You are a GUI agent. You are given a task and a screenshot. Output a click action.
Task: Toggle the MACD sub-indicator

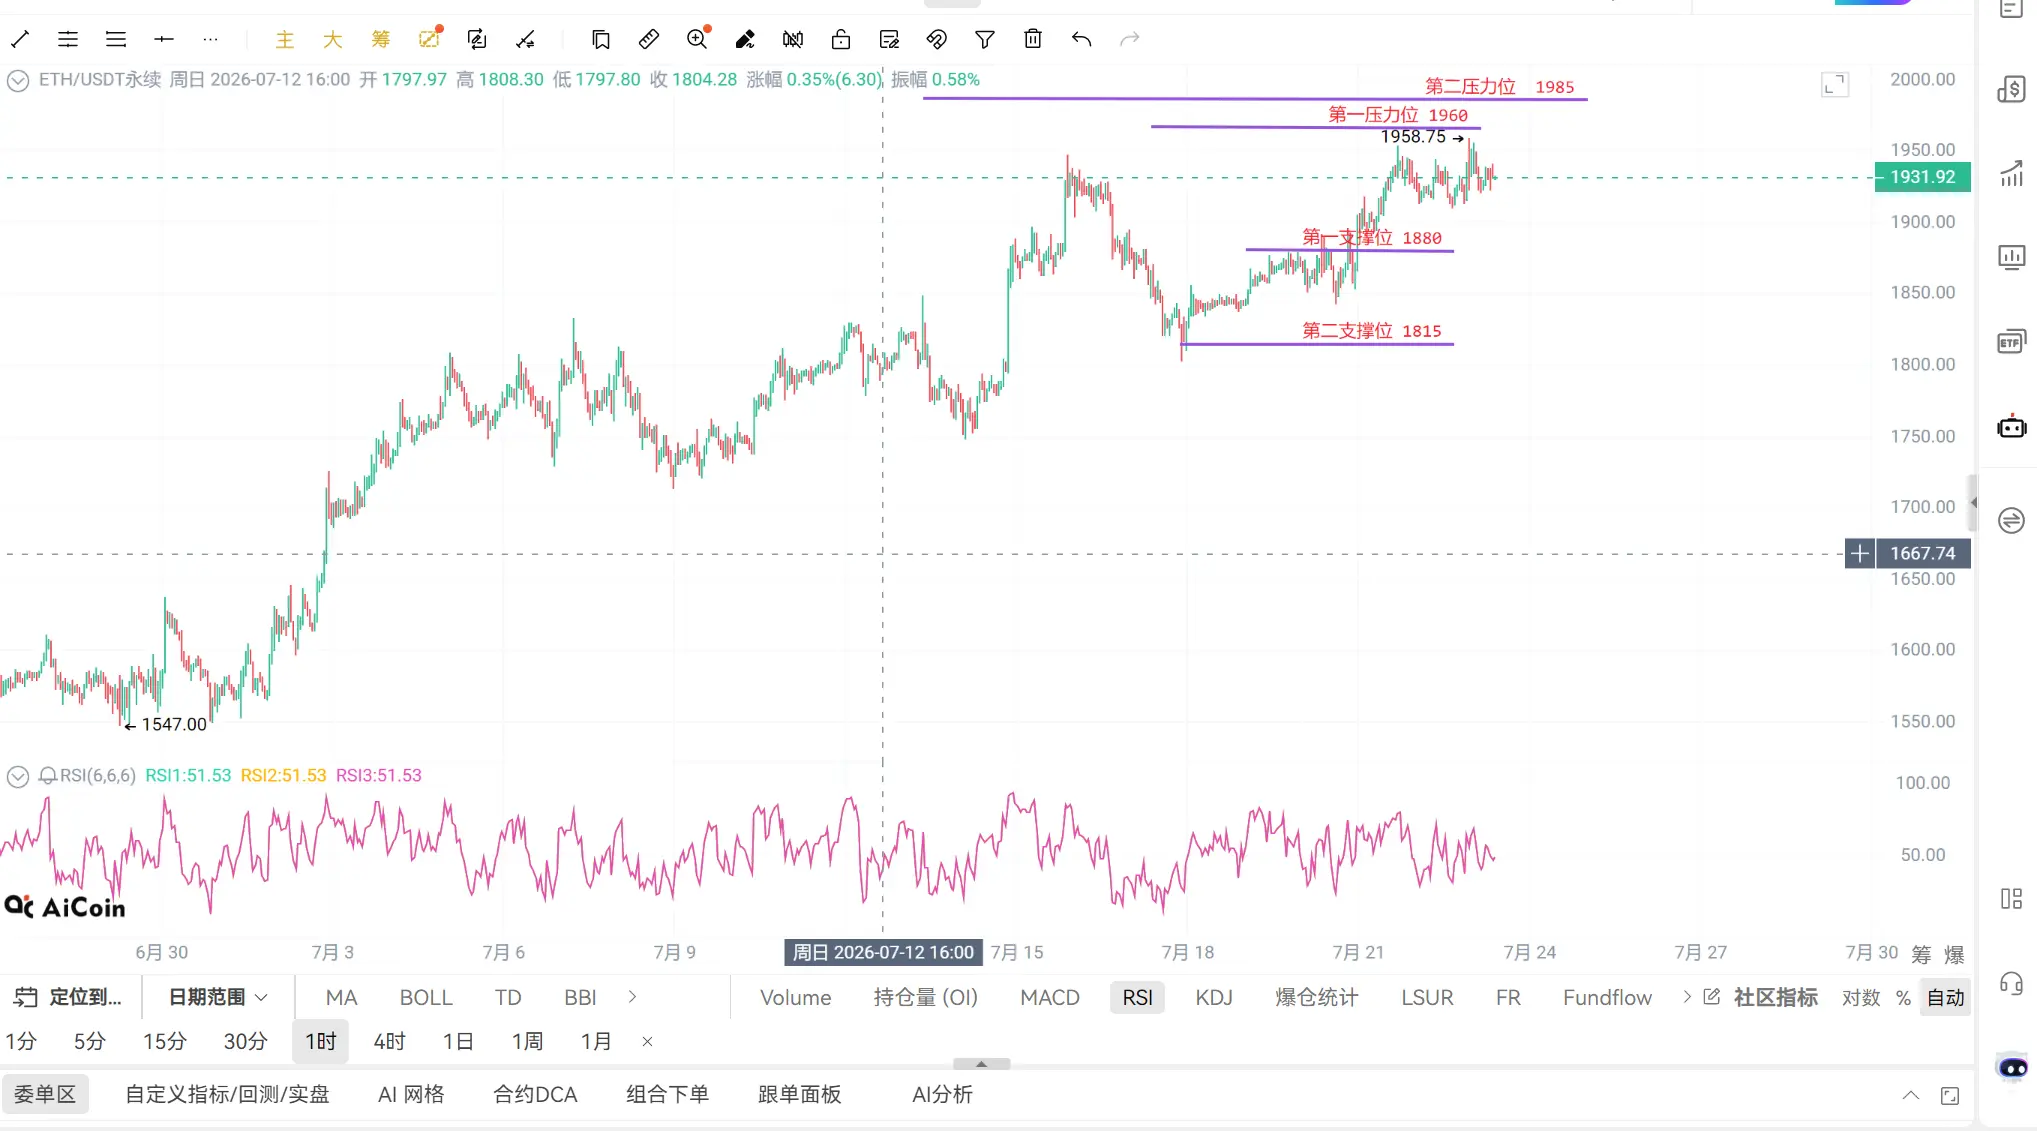[x=1050, y=998]
